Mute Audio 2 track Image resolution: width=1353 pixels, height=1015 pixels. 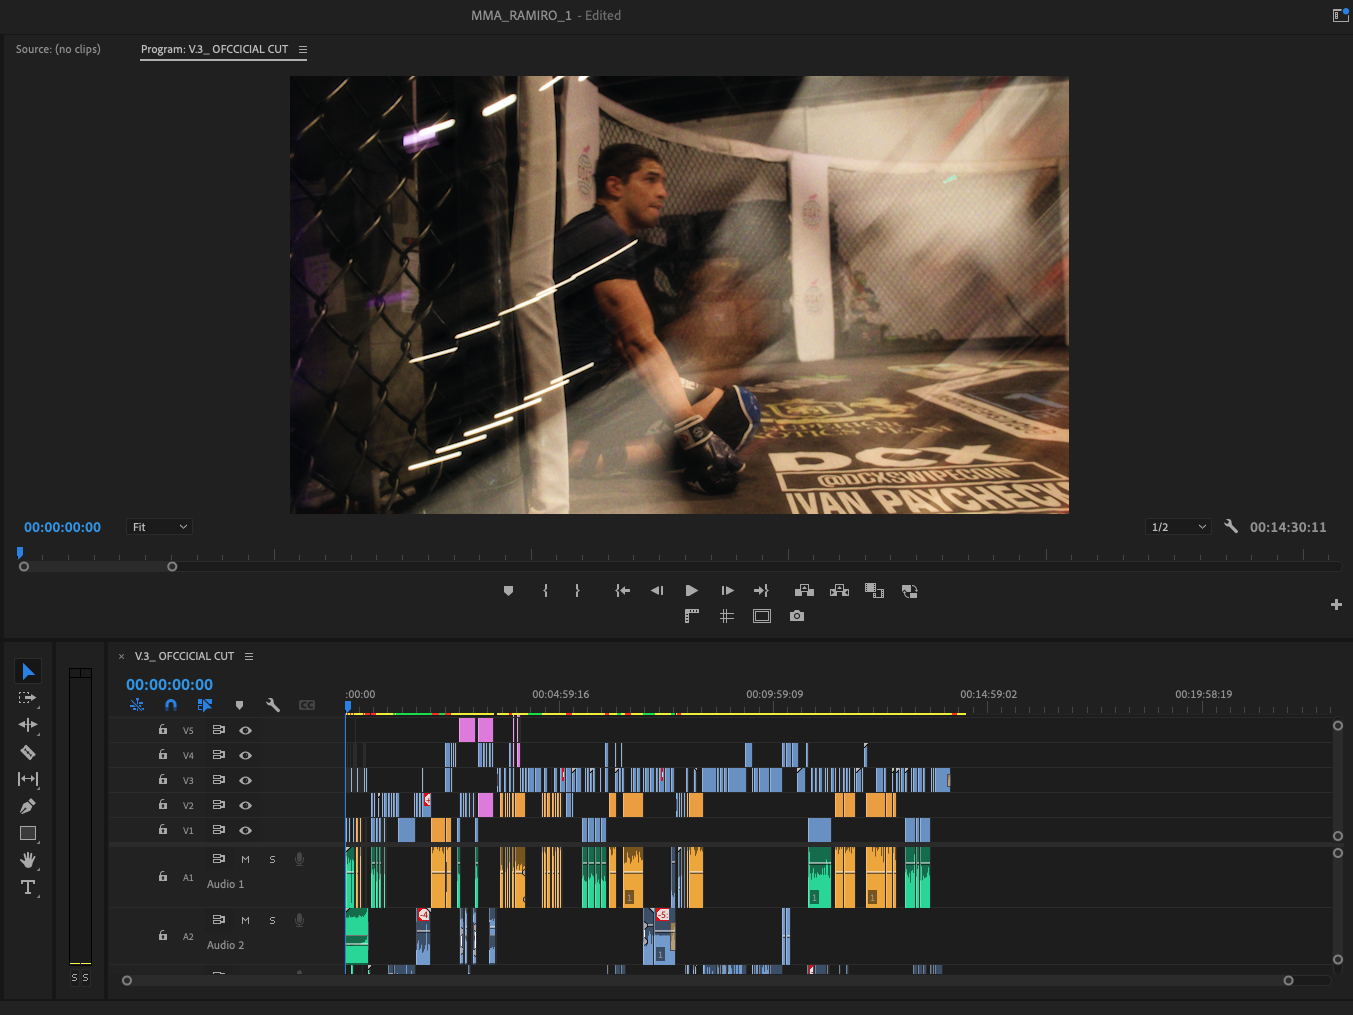(x=245, y=920)
